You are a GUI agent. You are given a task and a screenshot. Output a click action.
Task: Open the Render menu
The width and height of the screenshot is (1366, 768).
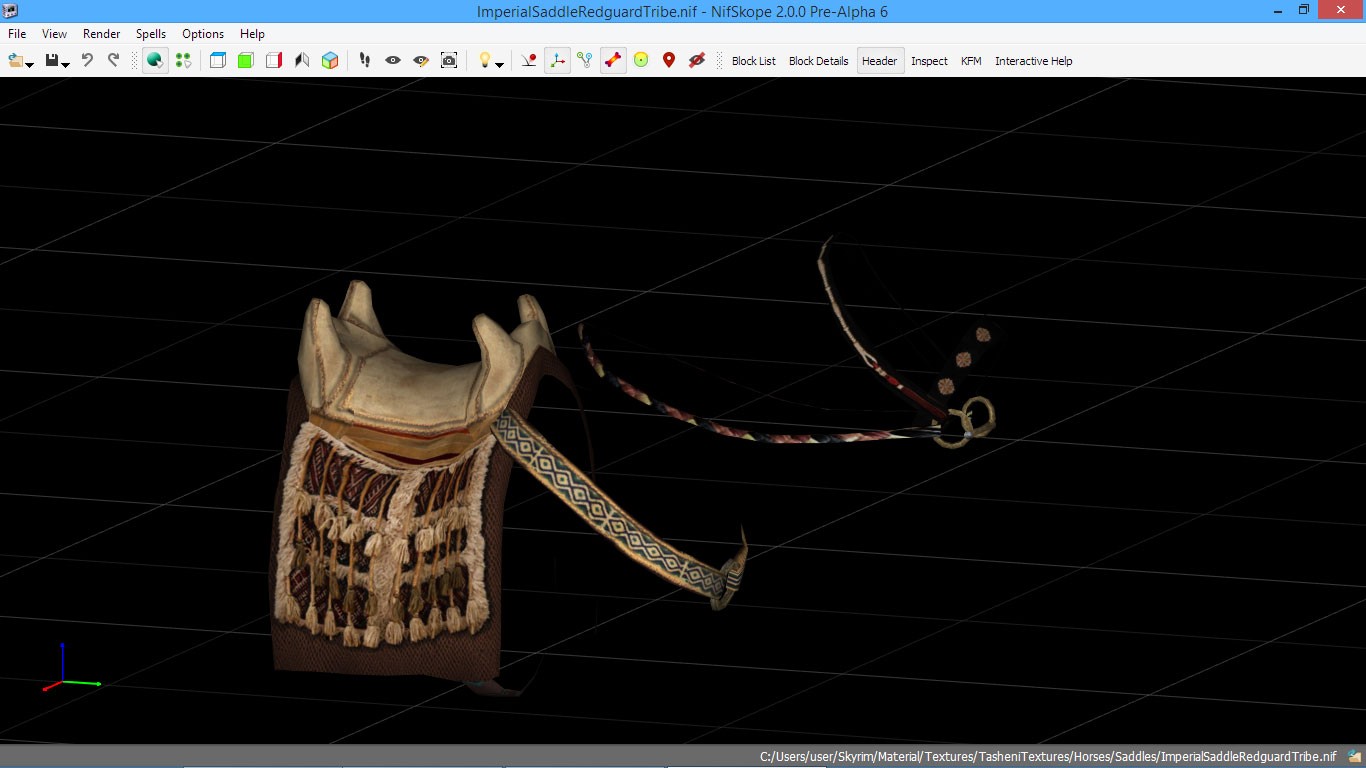101,34
